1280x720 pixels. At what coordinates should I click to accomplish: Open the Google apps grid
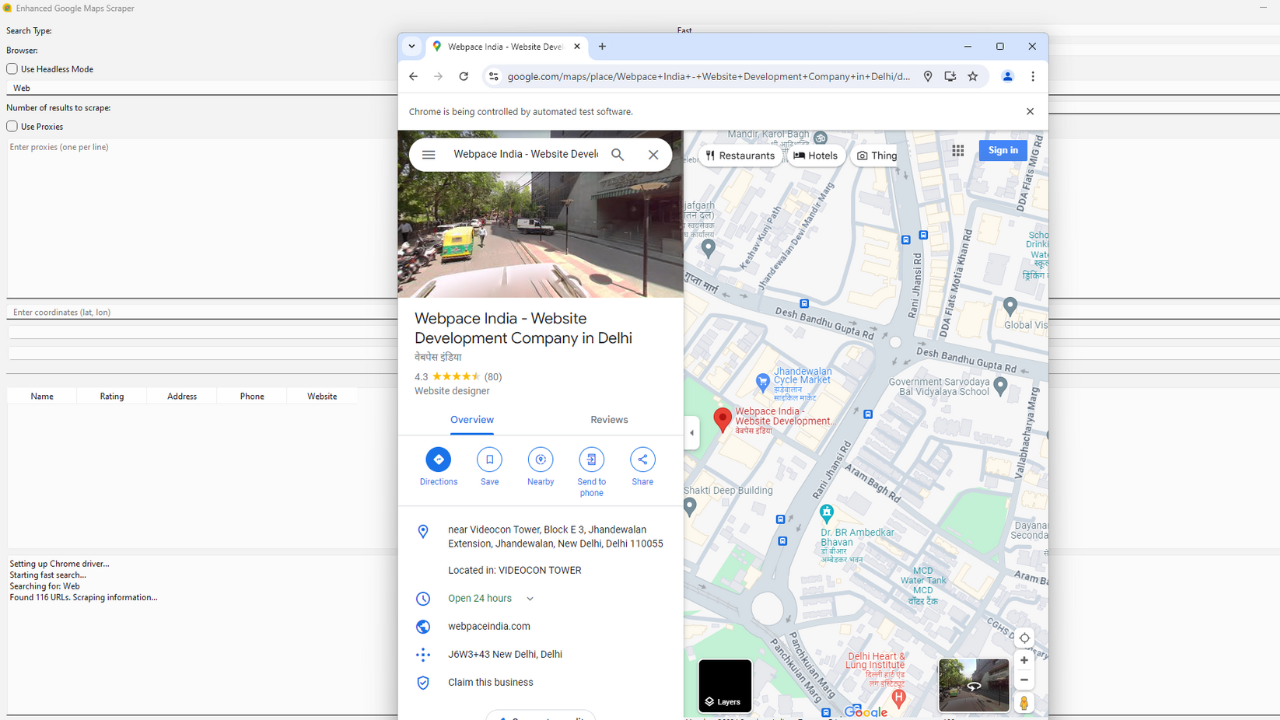(957, 150)
